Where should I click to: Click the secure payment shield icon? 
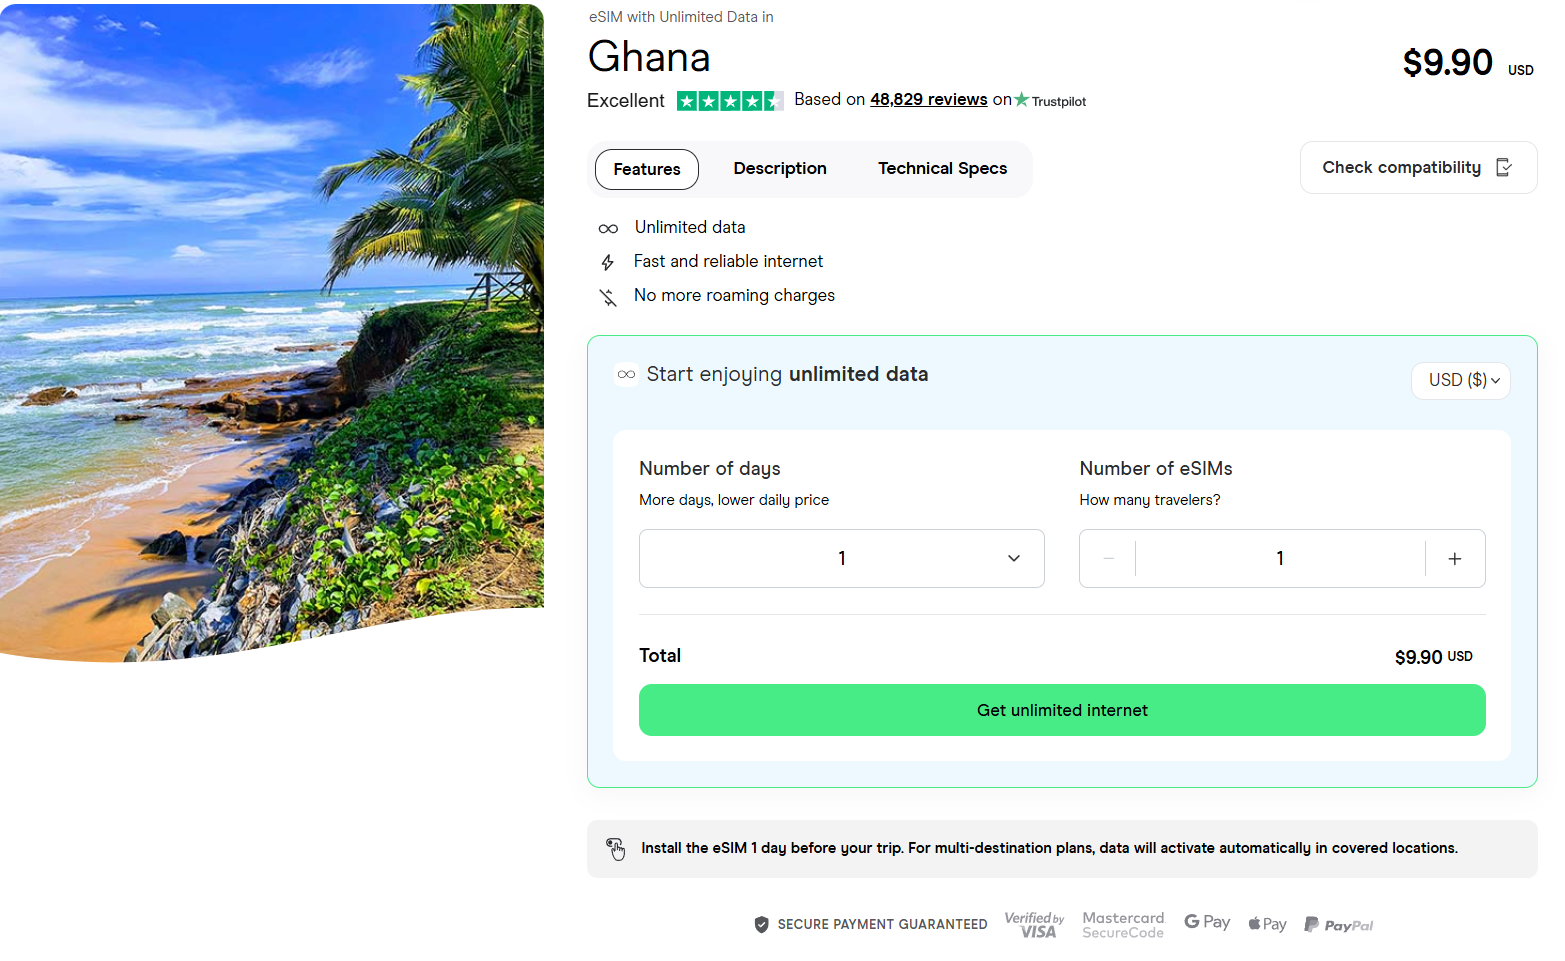761,924
